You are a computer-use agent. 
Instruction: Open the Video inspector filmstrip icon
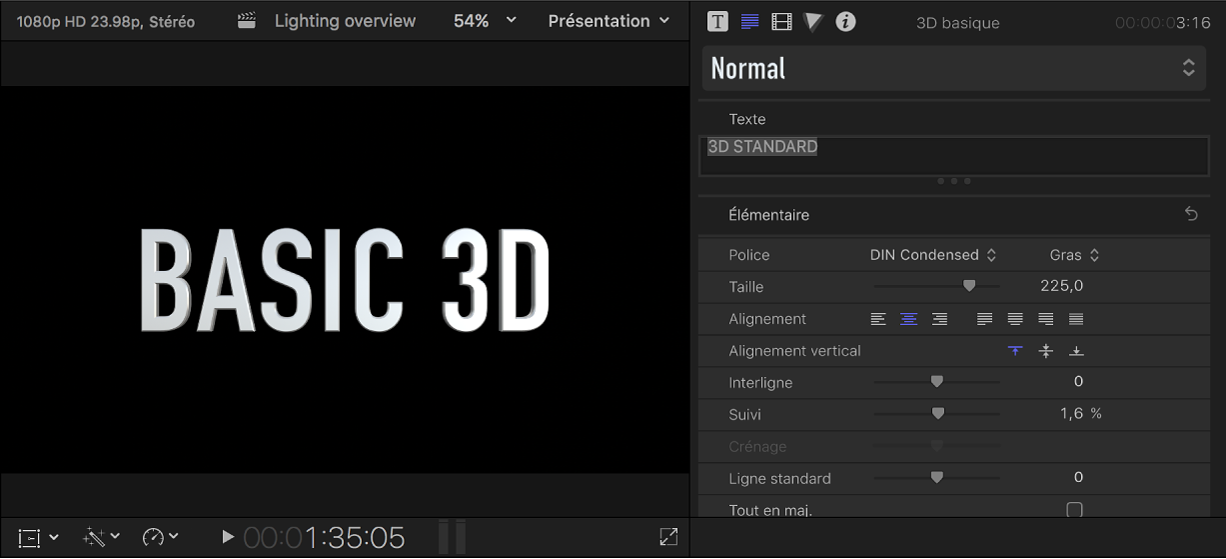pyautogui.click(x=782, y=22)
